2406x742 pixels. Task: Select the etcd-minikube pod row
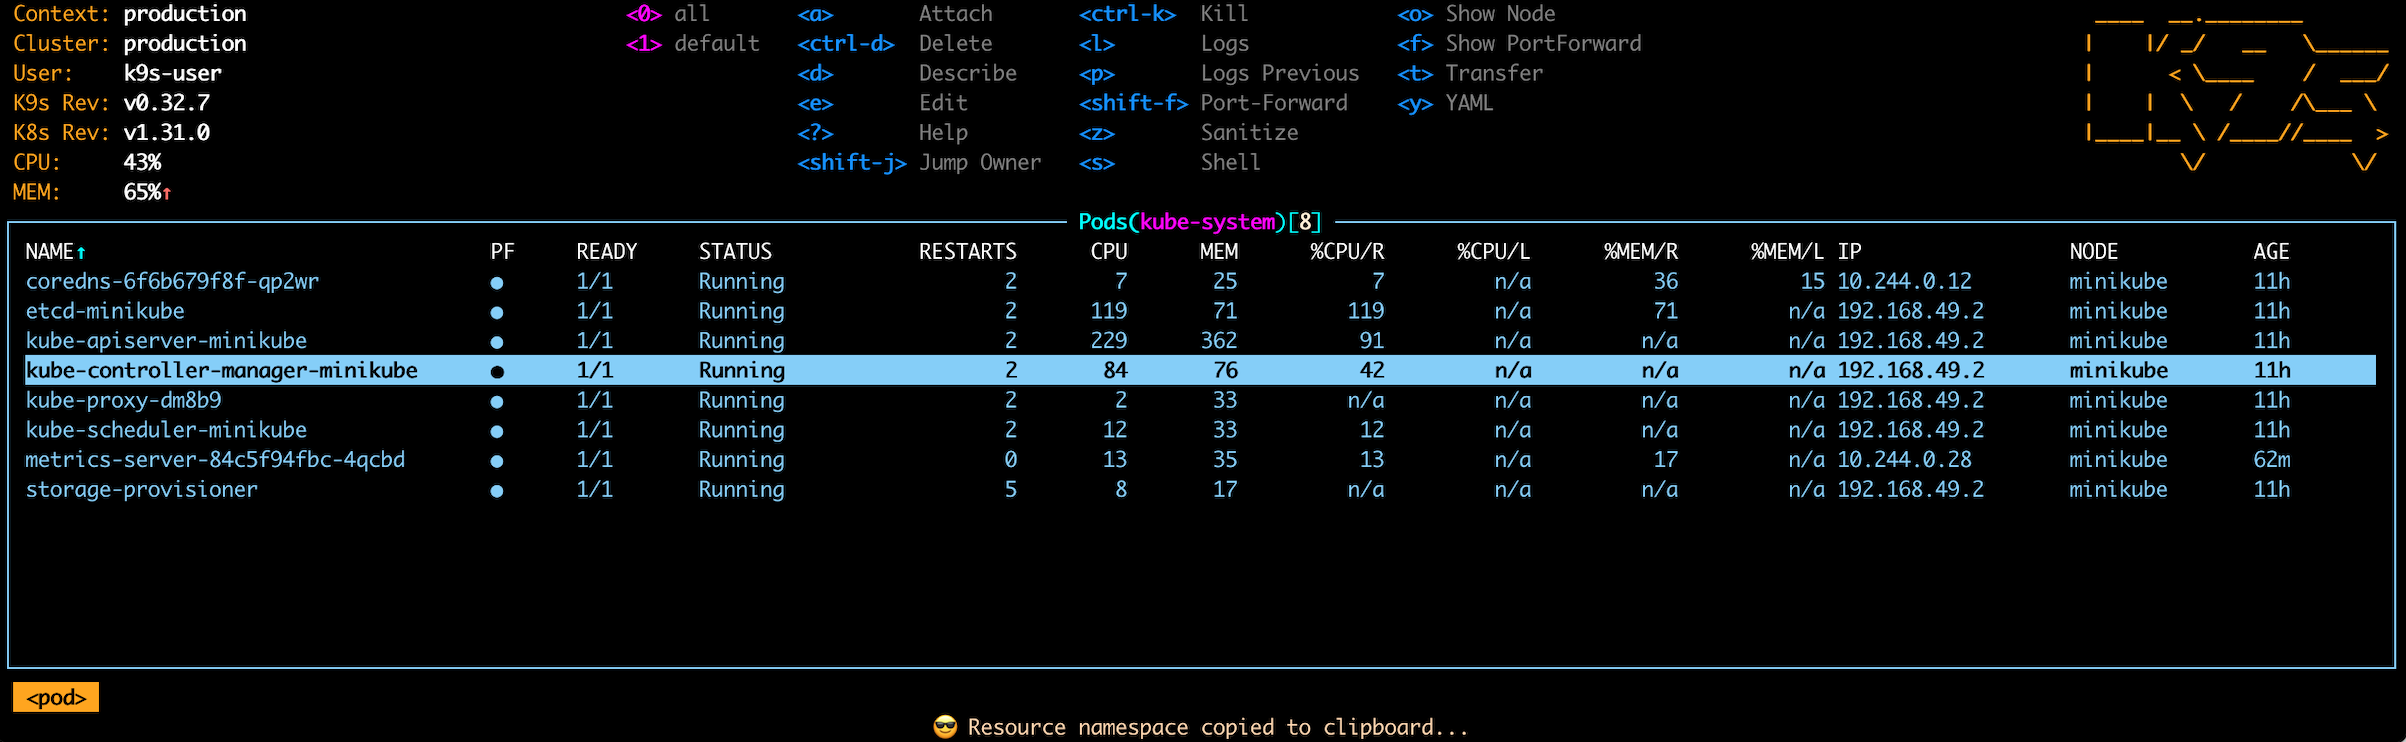pyautogui.click(x=1200, y=311)
